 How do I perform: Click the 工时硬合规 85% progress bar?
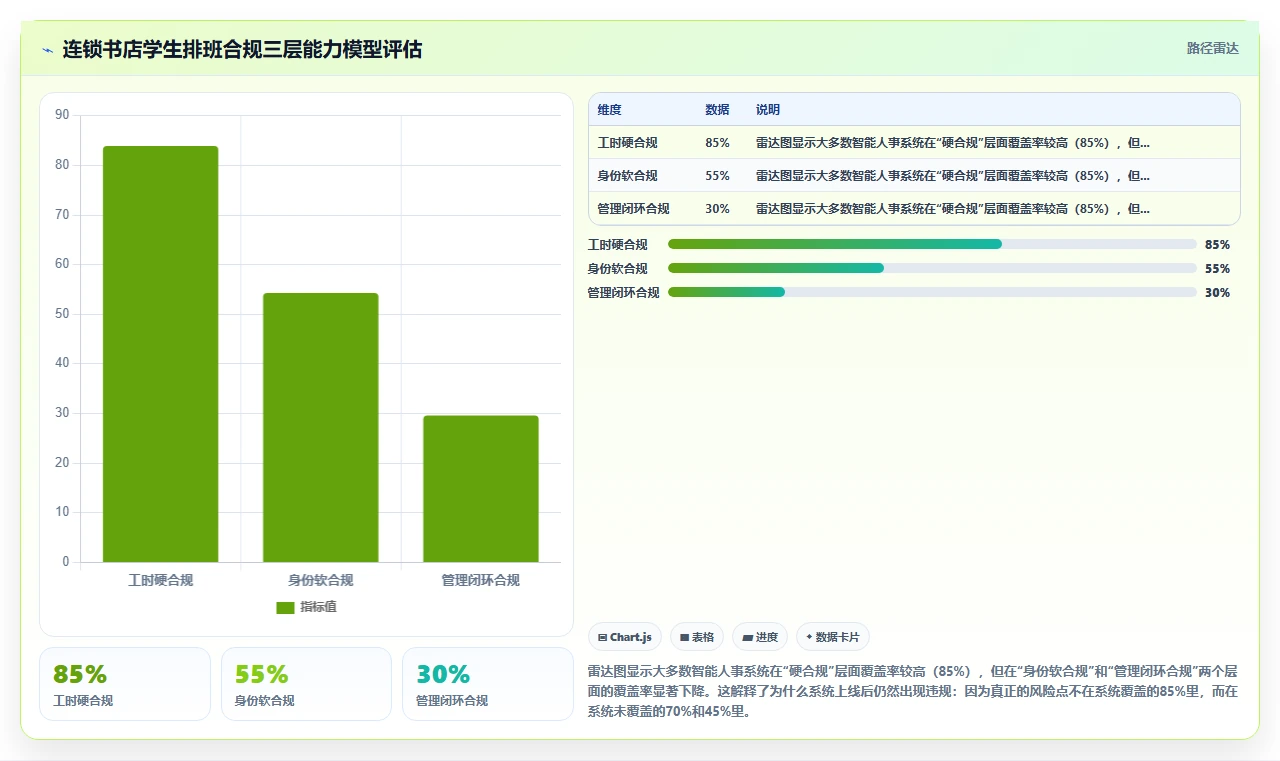click(x=932, y=244)
